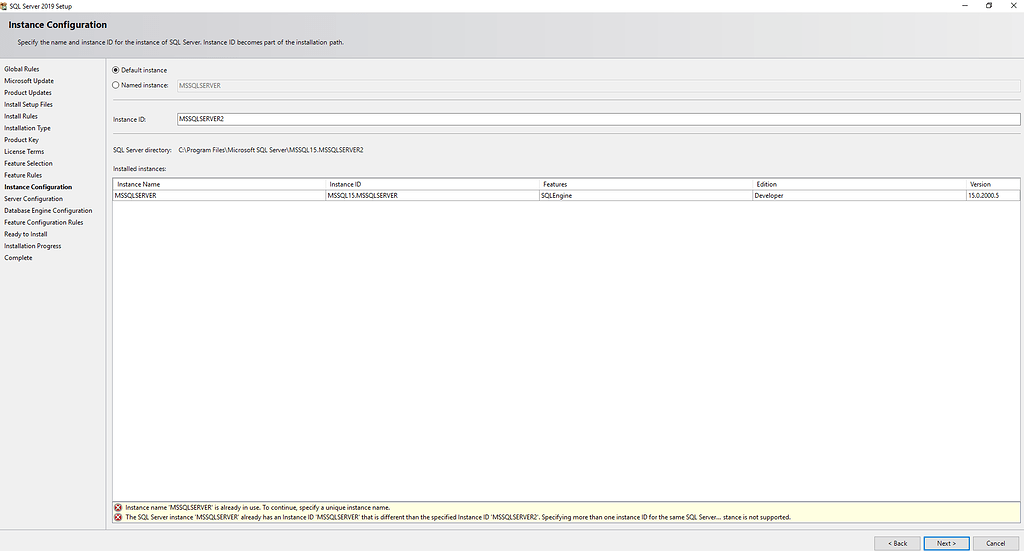Go back using the Back button

[897, 543]
